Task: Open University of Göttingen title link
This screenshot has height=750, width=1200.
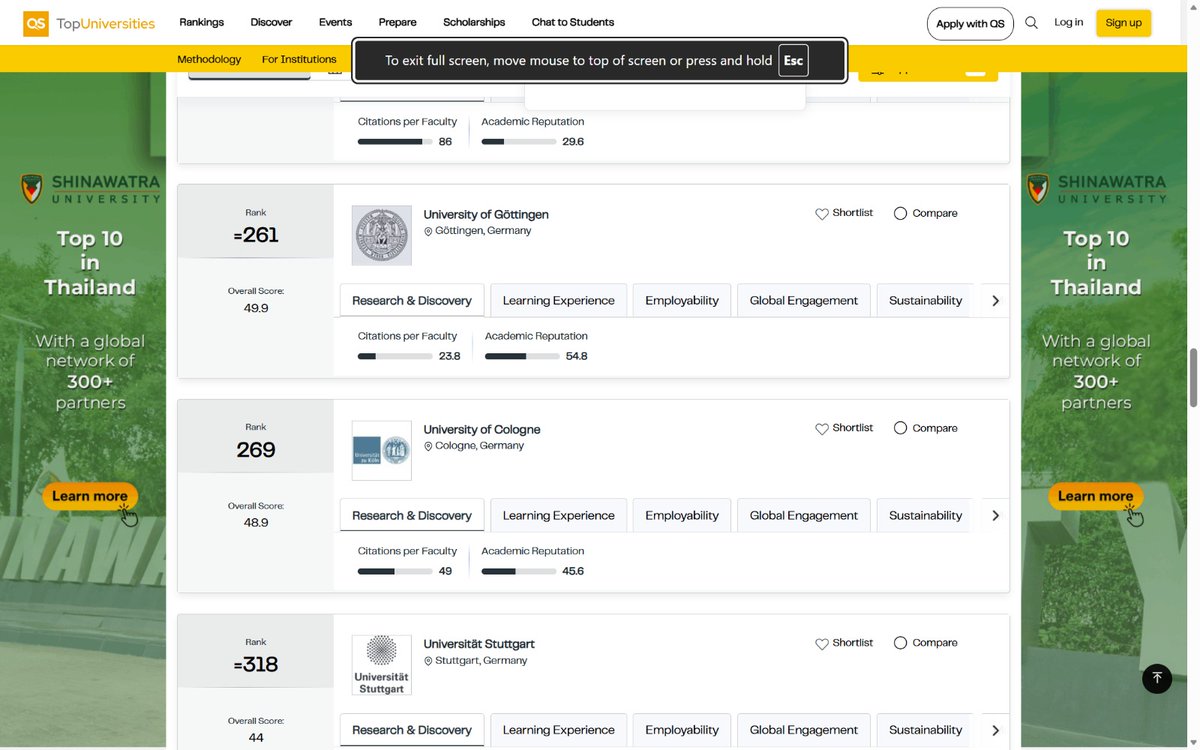Action: tap(486, 215)
